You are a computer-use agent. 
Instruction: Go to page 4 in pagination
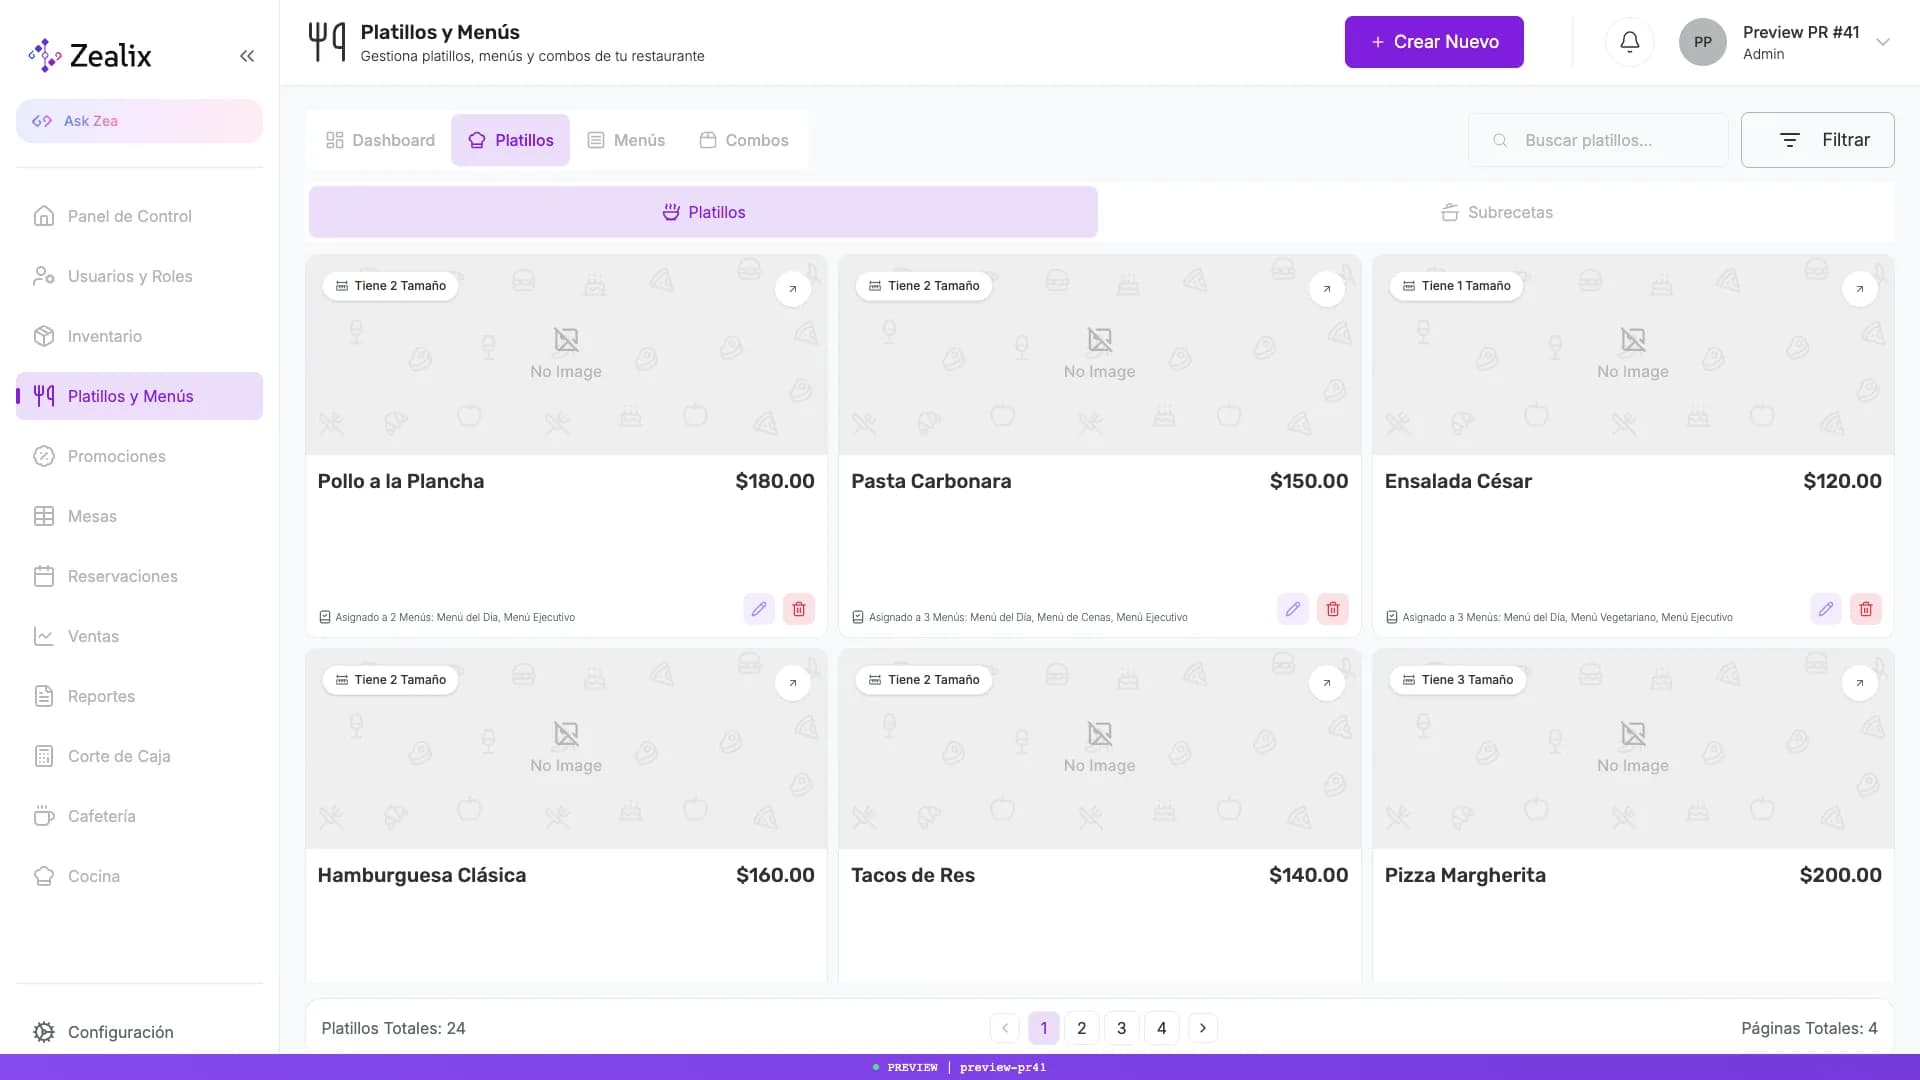1161,1028
